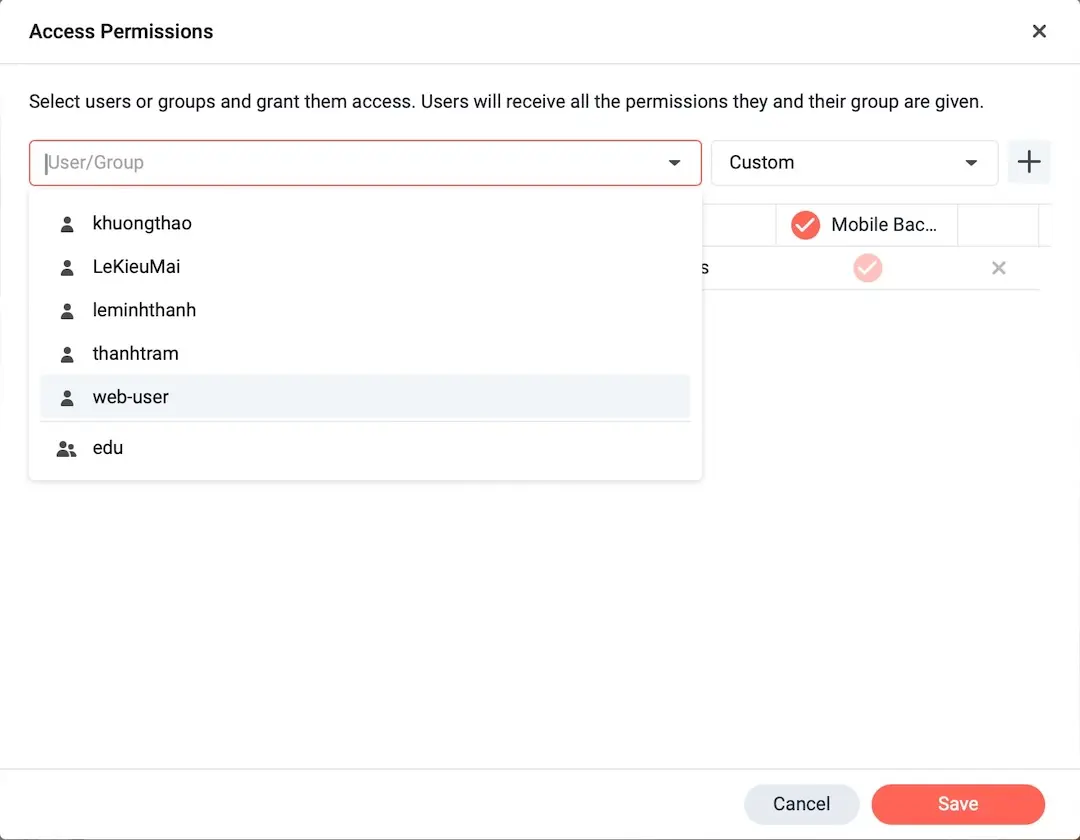Open the Custom permission dropdown
Image resolution: width=1080 pixels, height=840 pixels.
point(854,163)
